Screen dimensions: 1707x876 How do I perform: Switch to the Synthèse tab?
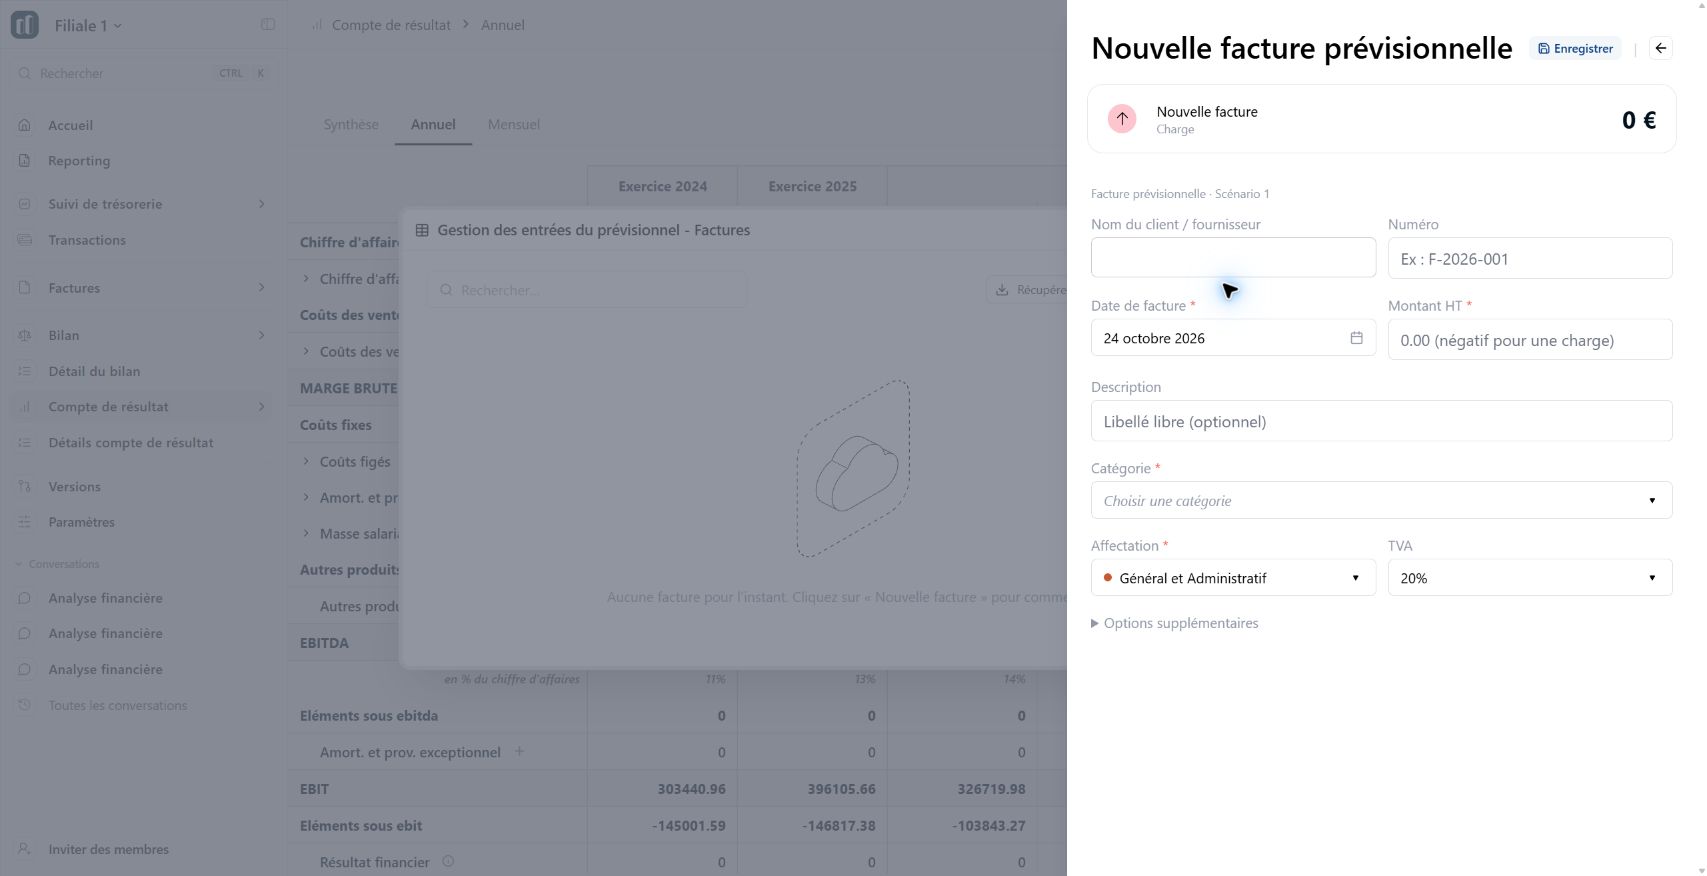tap(351, 124)
